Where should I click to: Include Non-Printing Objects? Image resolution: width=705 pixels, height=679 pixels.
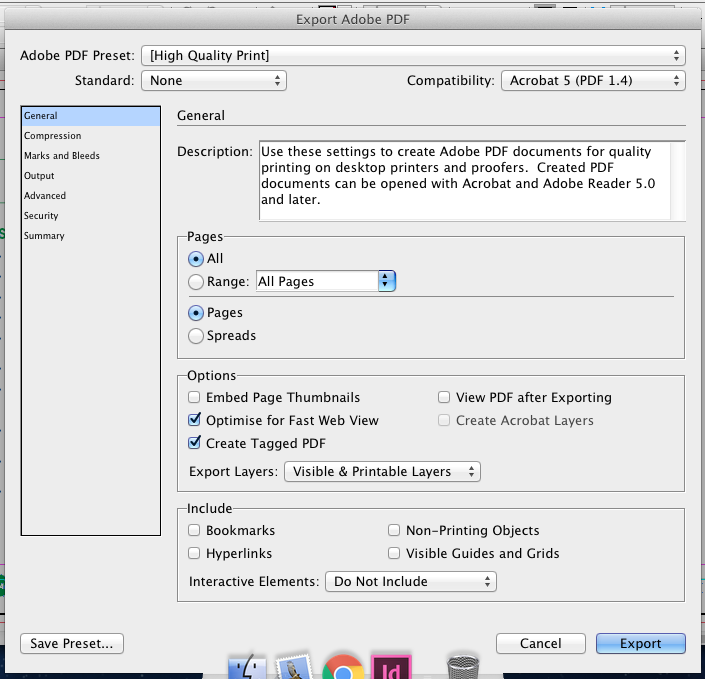pyautogui.click(x=394, y=530)
